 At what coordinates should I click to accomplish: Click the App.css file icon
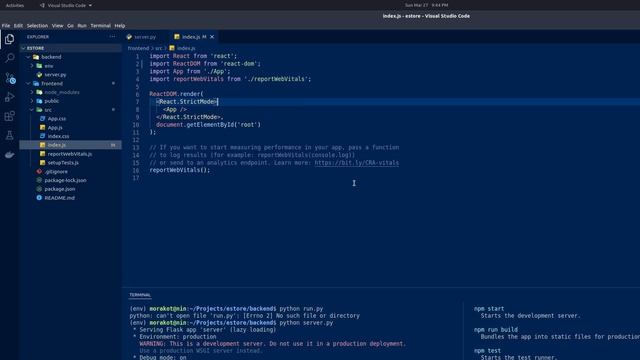(x=42, y=118)
